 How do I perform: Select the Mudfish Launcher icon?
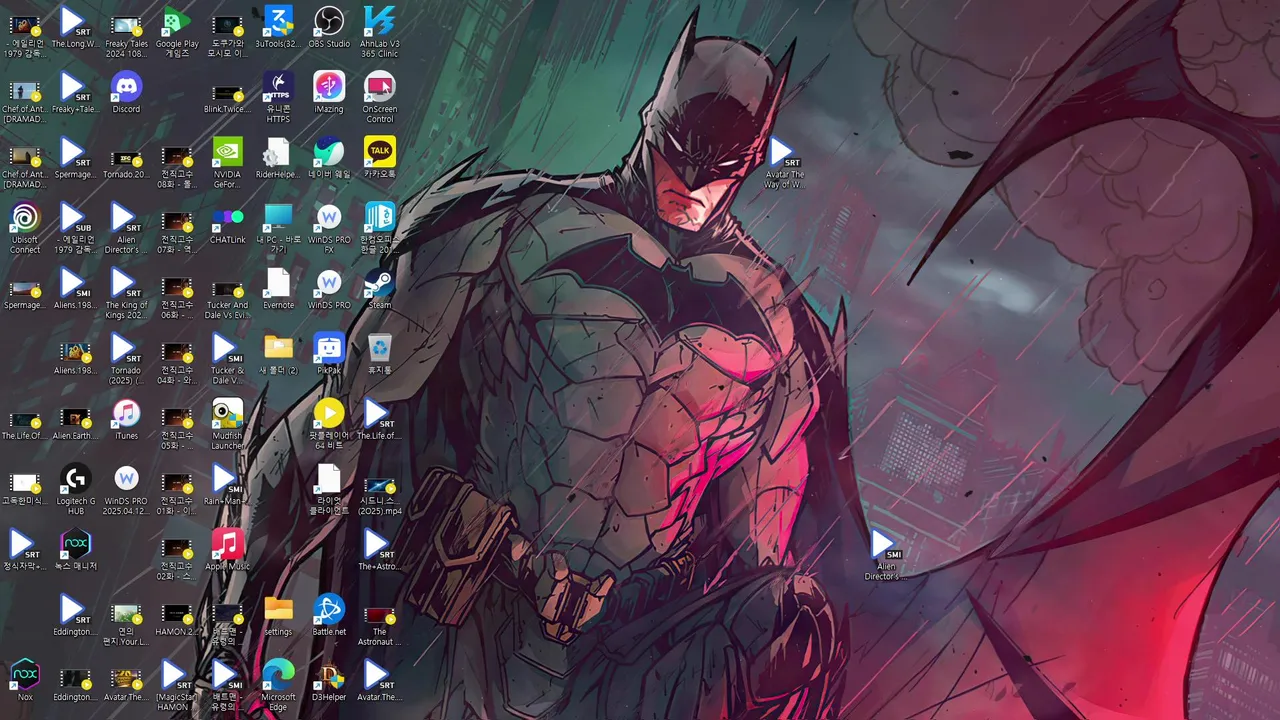pos(227,425)
